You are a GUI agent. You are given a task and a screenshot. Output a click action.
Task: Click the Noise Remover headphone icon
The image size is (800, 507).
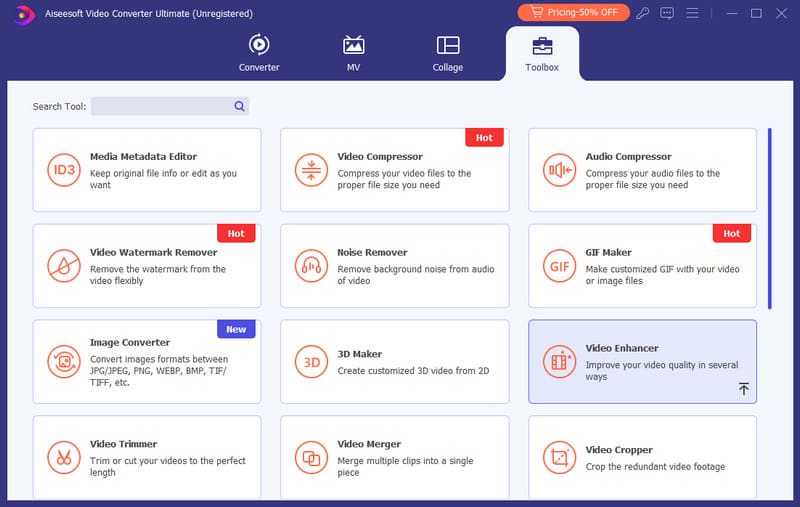(311, 266)
